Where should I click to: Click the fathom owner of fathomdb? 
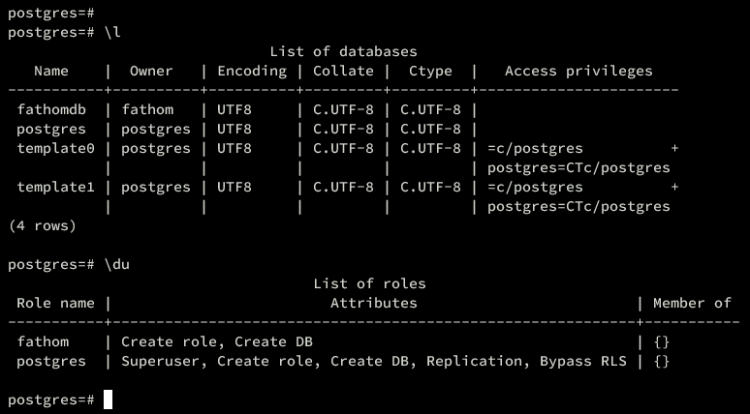click(x=147, y=110)
